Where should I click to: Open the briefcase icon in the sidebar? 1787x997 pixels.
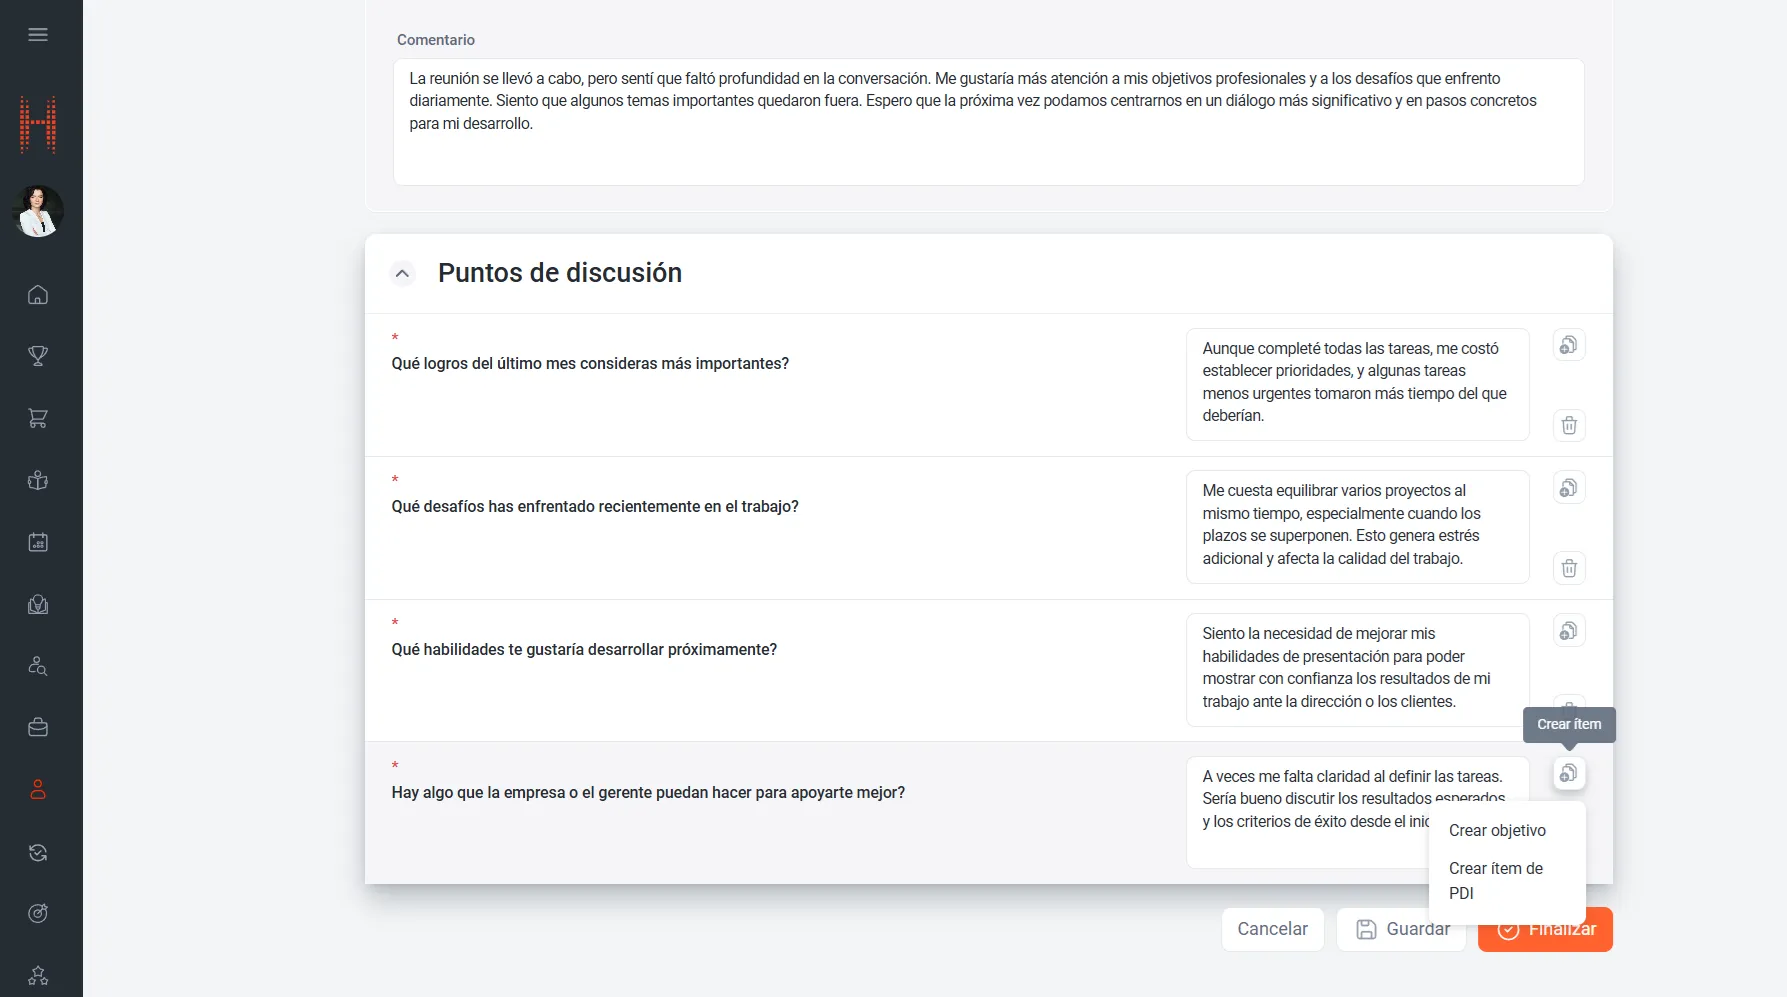point(38,728)
